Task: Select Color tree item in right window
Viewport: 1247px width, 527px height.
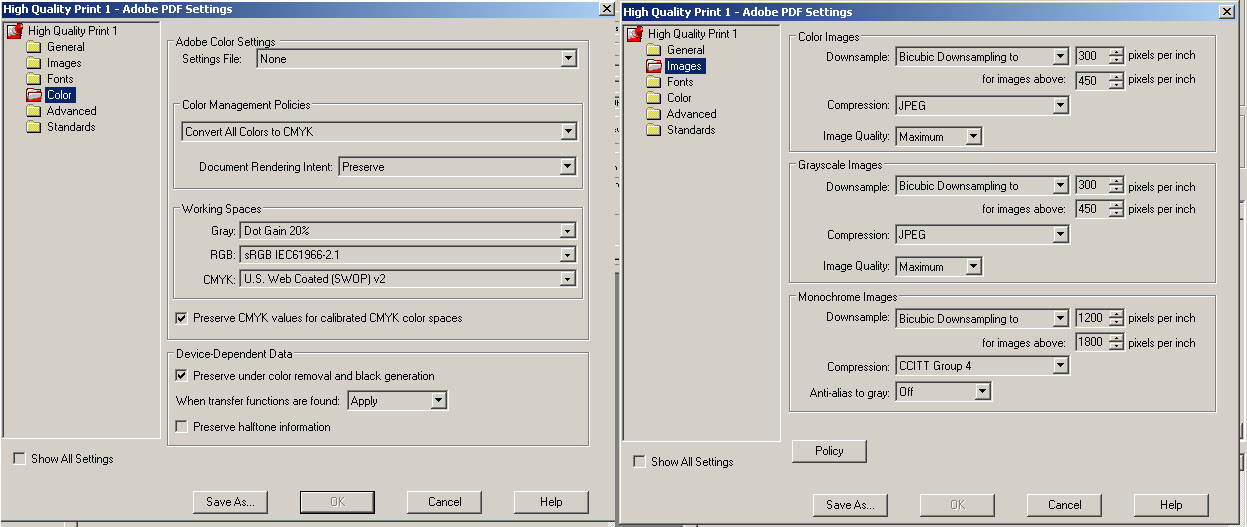Action: (x=679, y=98)
